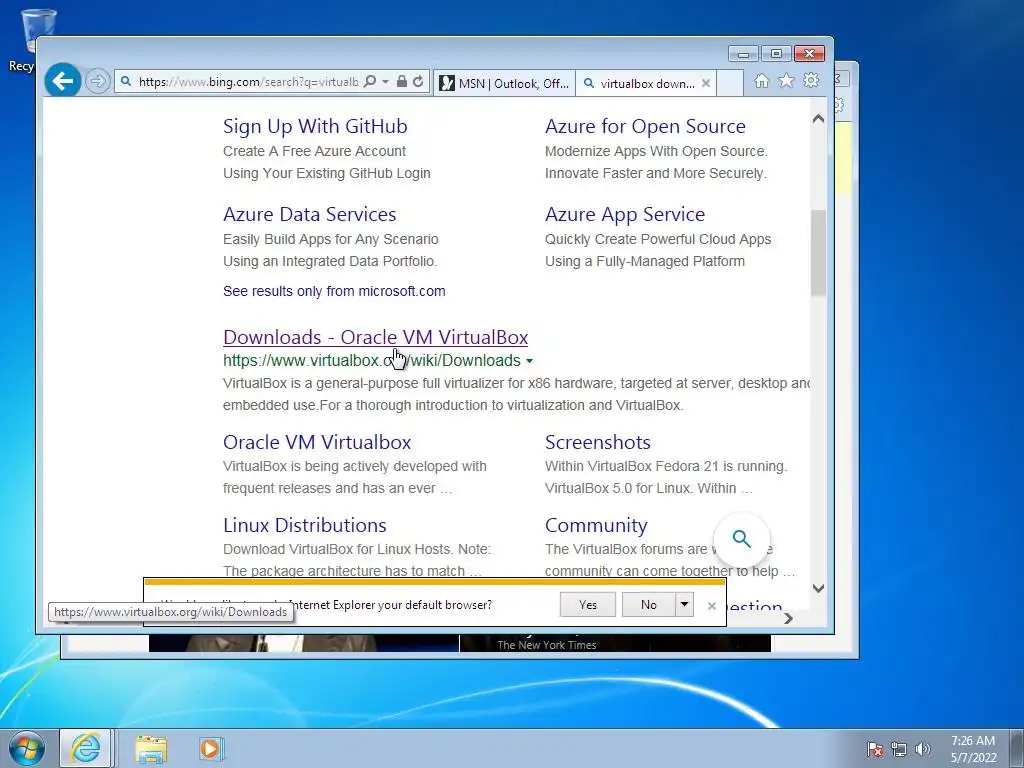Open the Sign Up With GitHub link
1024x768 pixels.
click(315, 126)
